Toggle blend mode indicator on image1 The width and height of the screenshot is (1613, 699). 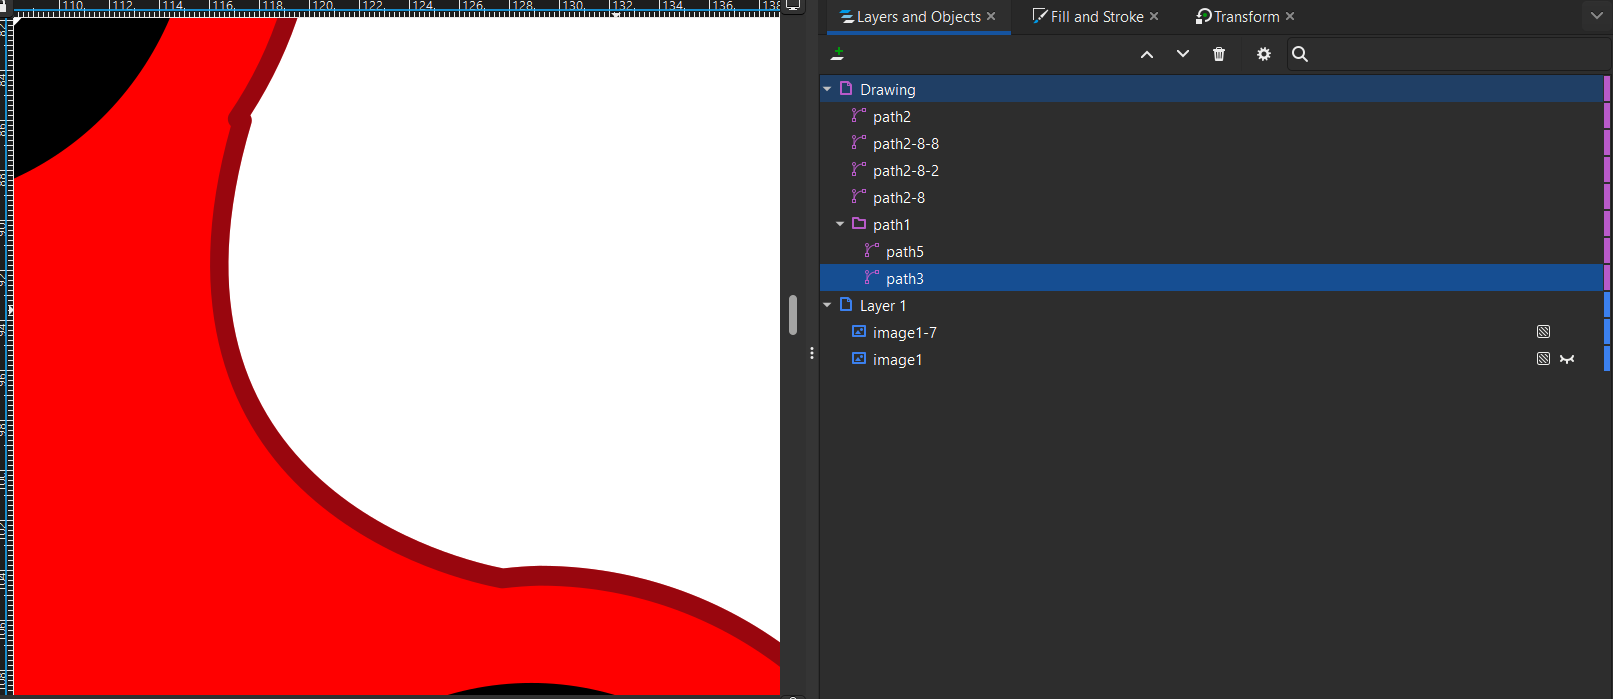click(1543, 359)
